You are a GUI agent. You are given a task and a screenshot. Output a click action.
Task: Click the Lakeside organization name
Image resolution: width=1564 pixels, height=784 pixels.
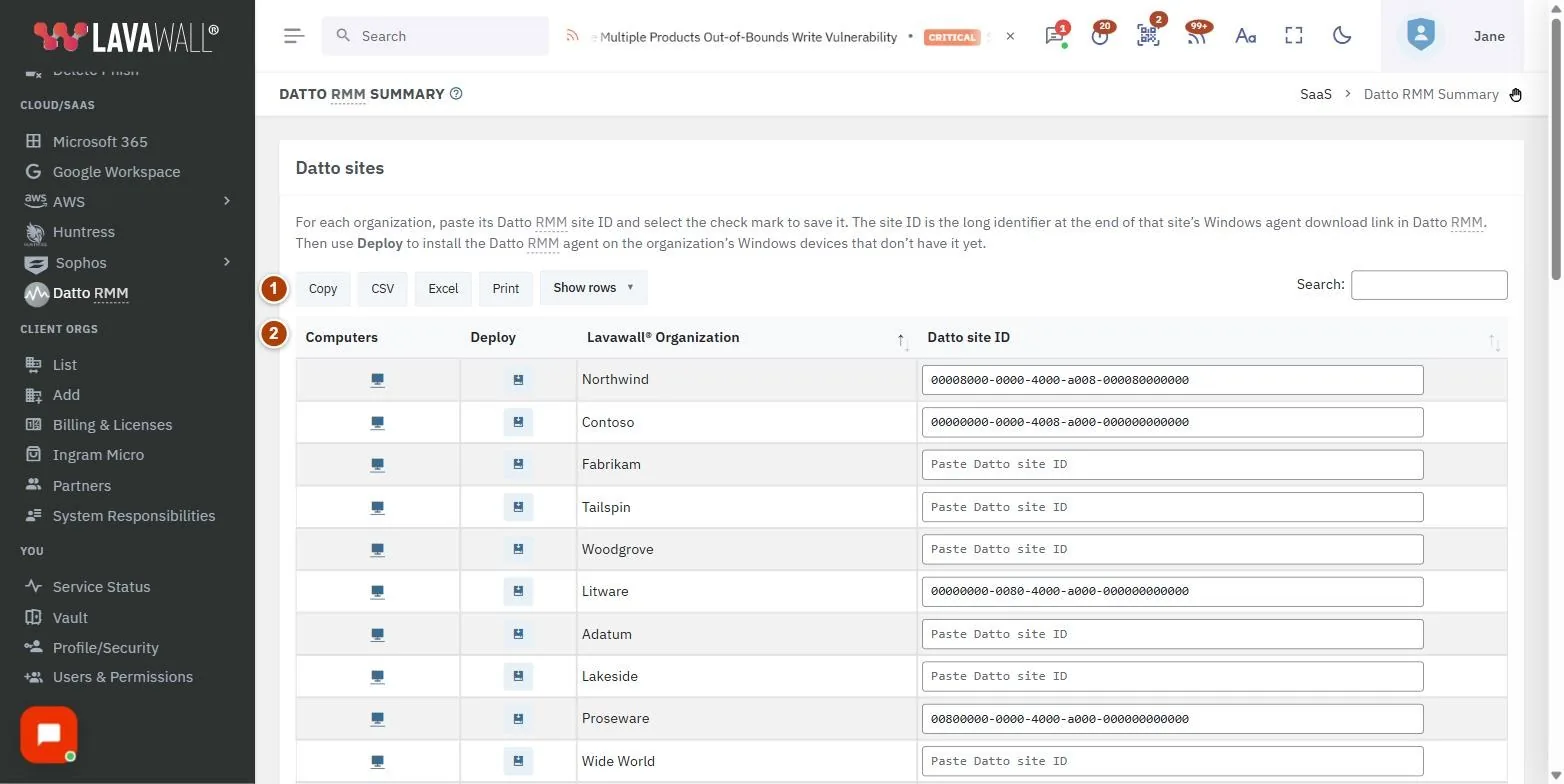(610, 676)
